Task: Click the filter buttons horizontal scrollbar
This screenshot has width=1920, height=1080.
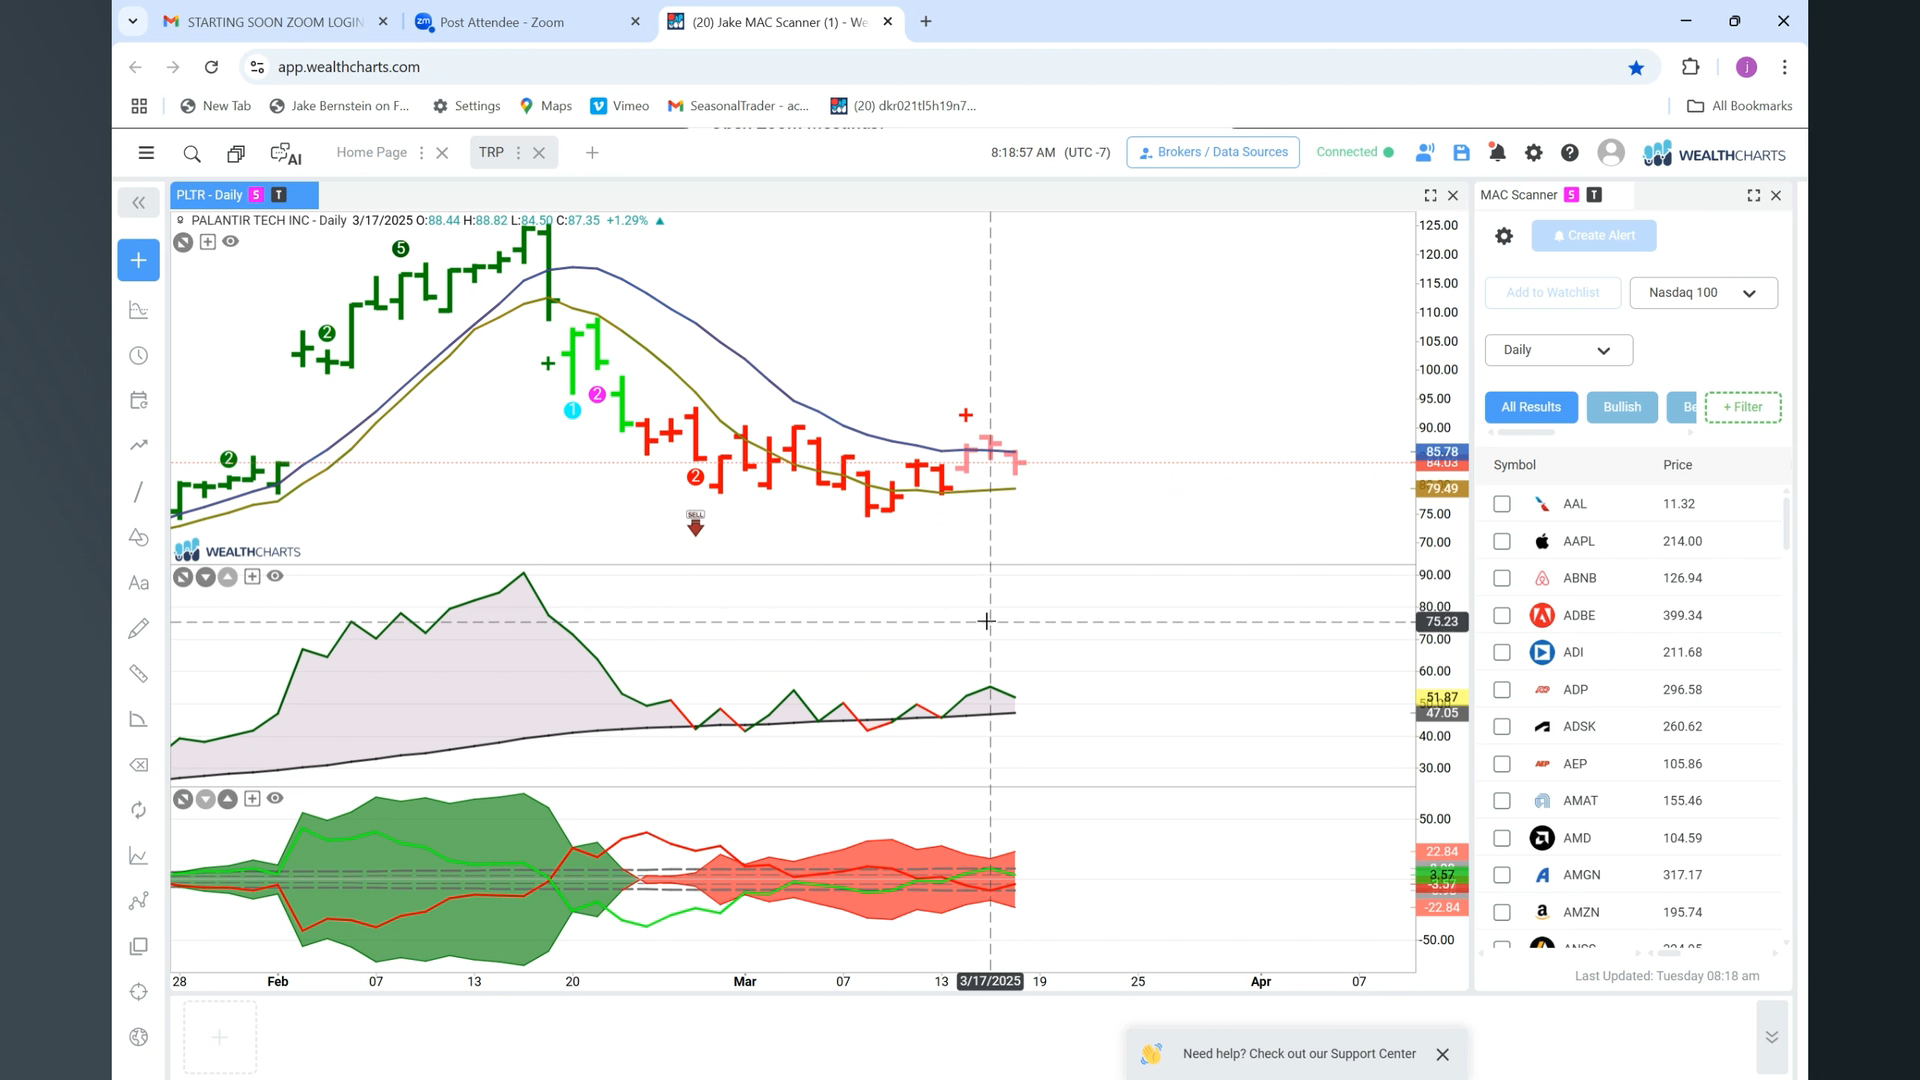Action: pos(1527,433)
